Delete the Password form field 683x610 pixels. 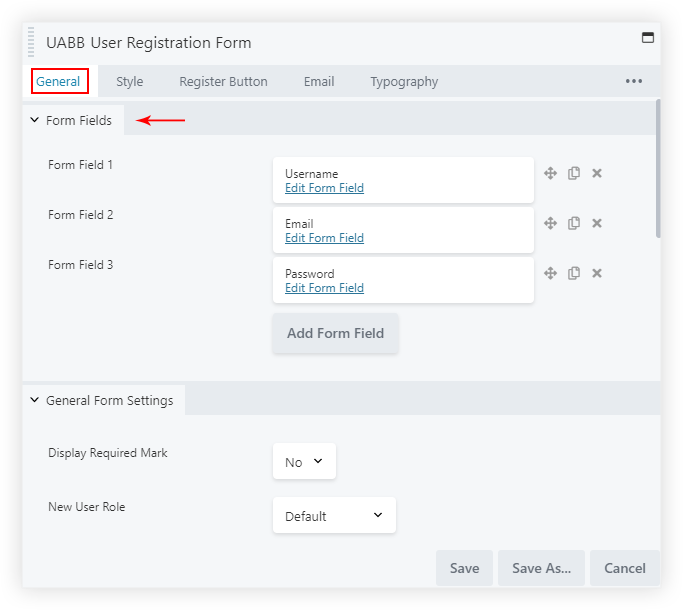pyautogui.click(x=597, y=273)
